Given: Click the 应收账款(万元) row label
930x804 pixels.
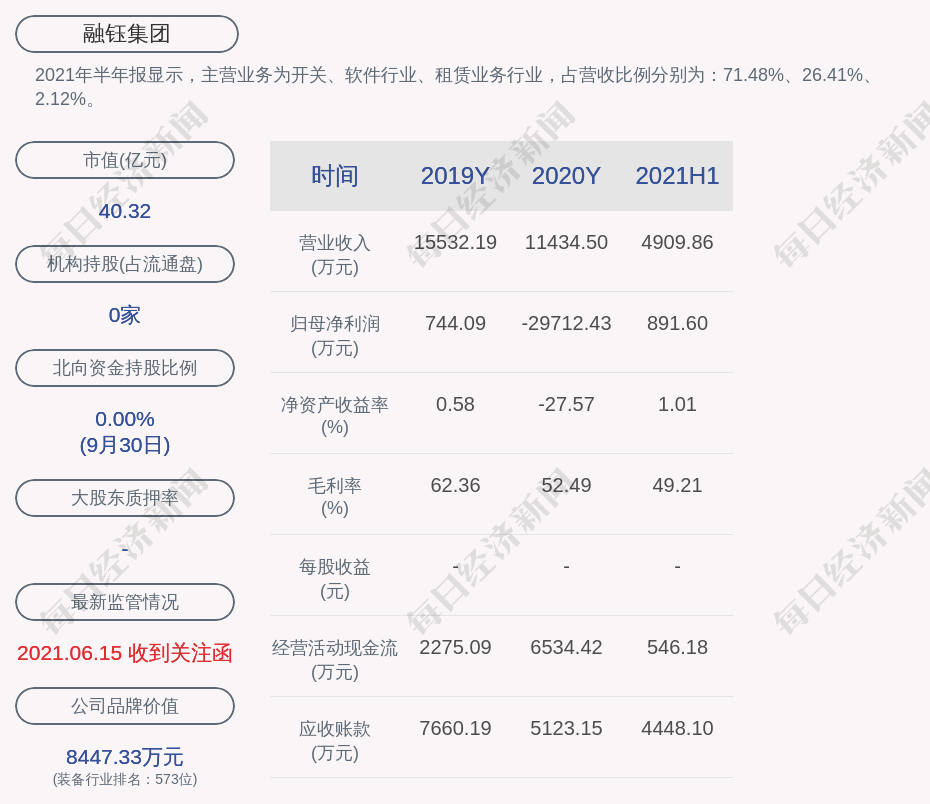Looking at the screenshot, I should coord(335,741).
